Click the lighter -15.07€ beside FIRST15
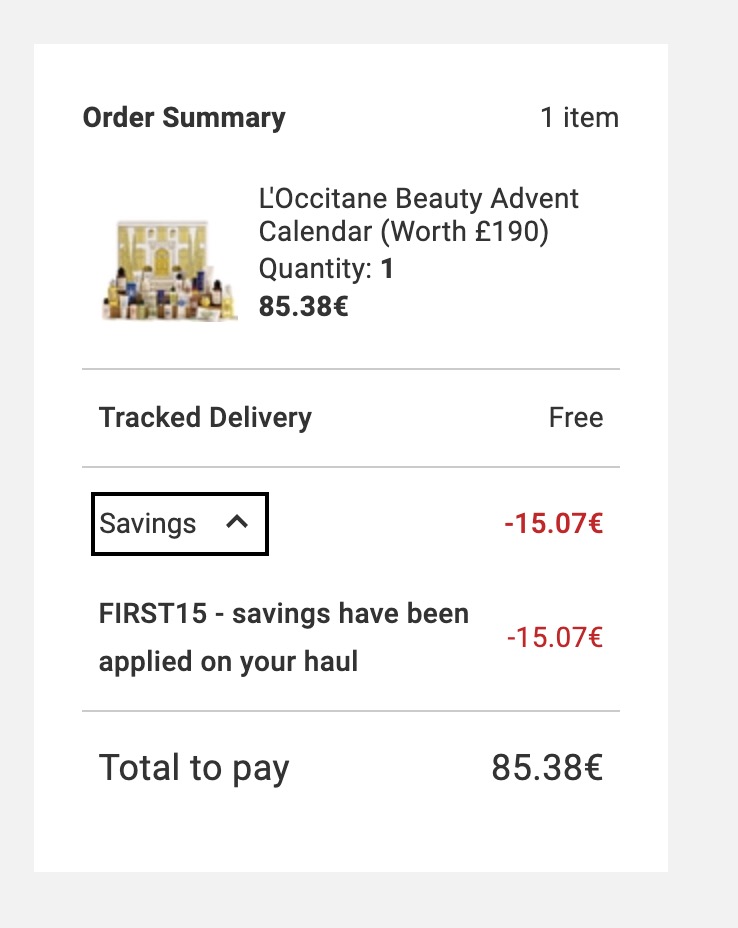738x928 pixels. (555, 637)
